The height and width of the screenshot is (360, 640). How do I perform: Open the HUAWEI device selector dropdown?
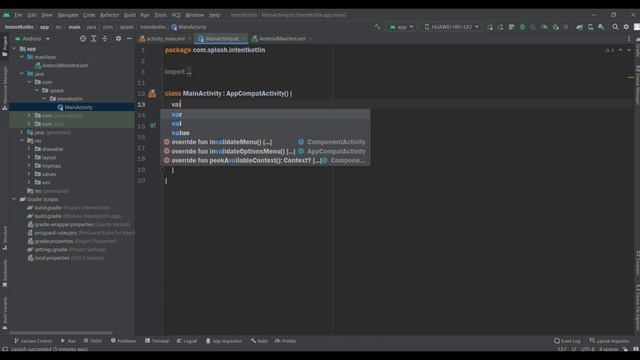click(451, 27)
